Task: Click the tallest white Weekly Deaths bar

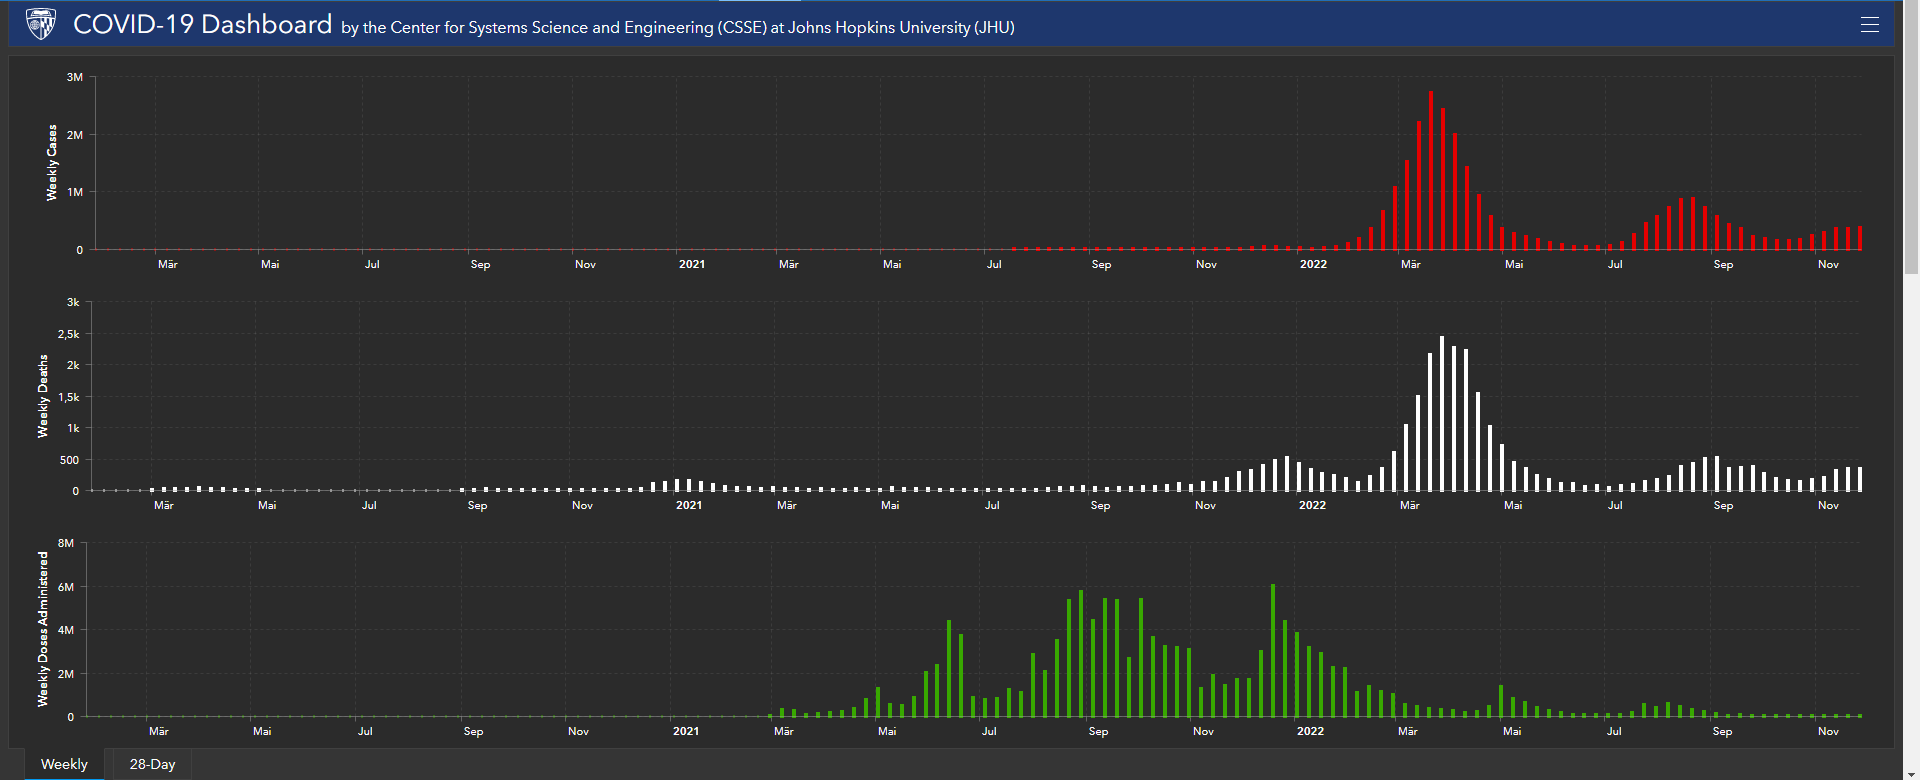Action: [x=1442, y=414]
